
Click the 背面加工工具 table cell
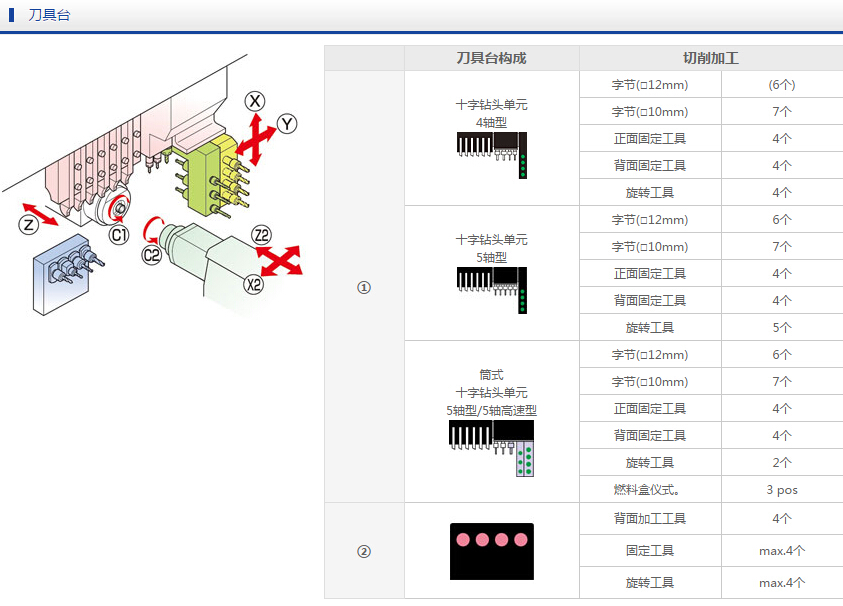coord(649,518)
